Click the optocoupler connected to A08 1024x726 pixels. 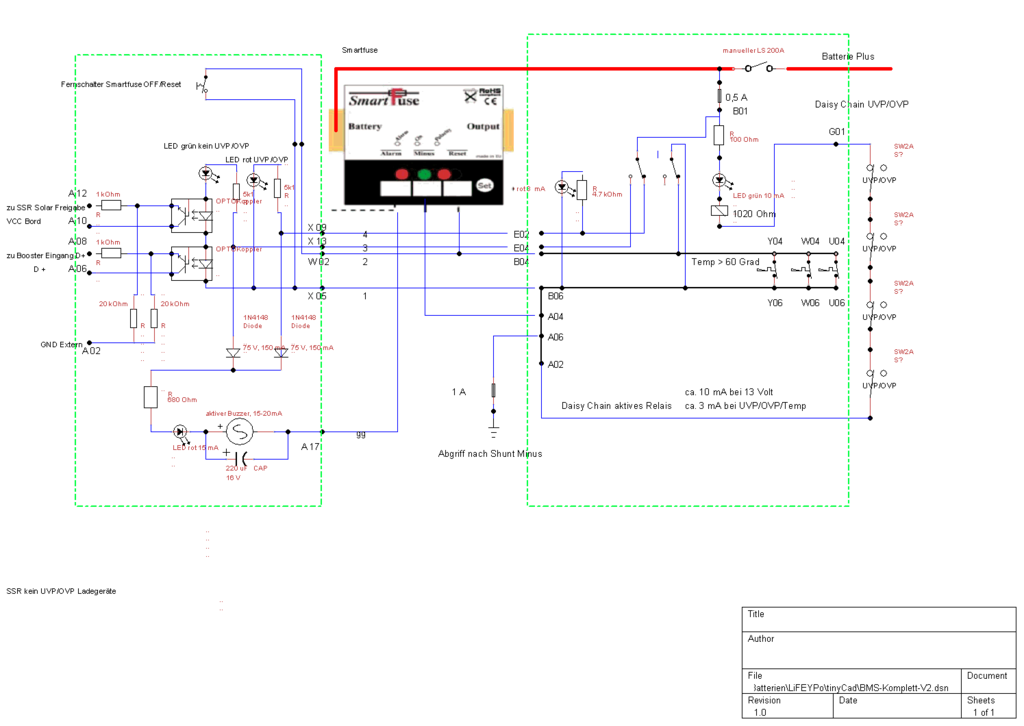coord(191,263)
